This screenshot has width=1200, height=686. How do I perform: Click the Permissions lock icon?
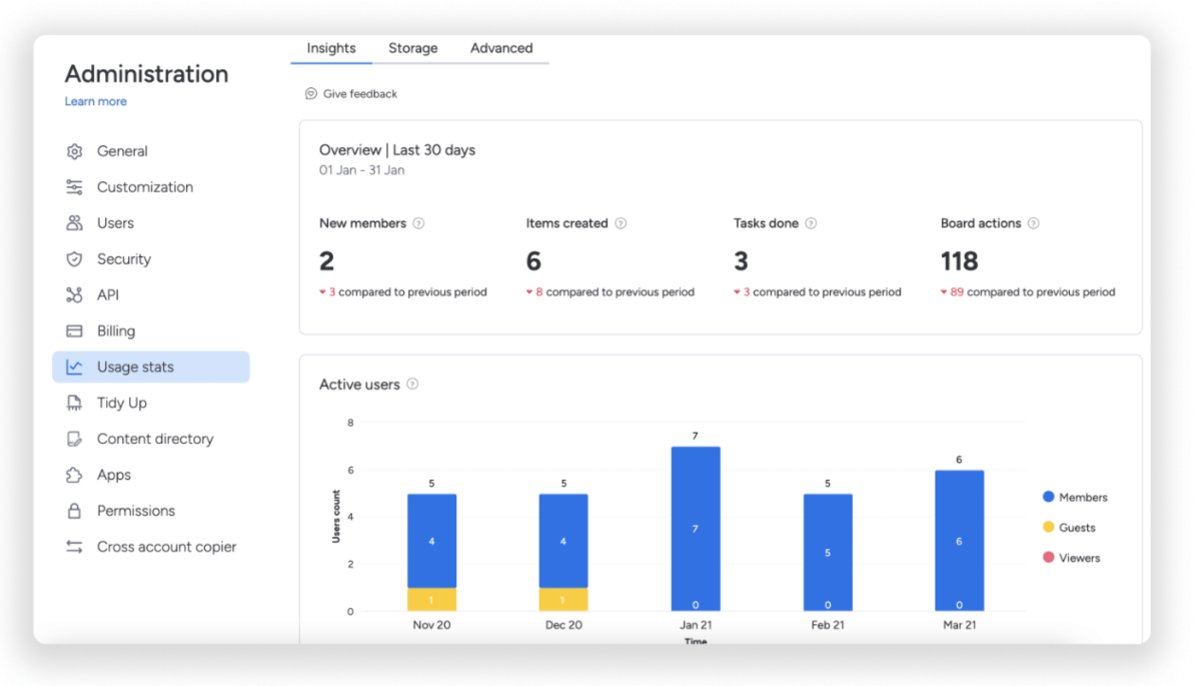(x=74, y=511)
